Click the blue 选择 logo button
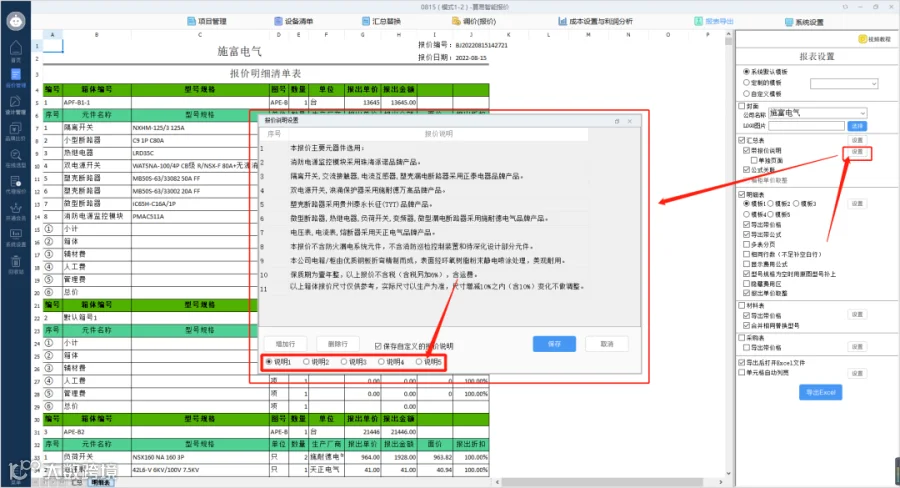The height and width of the screenshot is (488, 900). (856, 126)
